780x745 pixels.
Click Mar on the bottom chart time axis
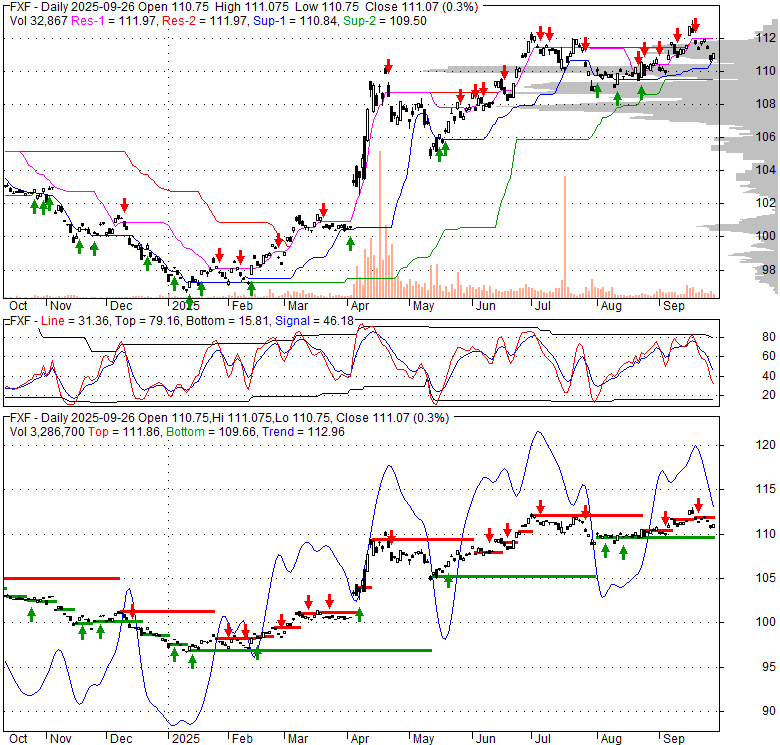[x=298, y=739]
